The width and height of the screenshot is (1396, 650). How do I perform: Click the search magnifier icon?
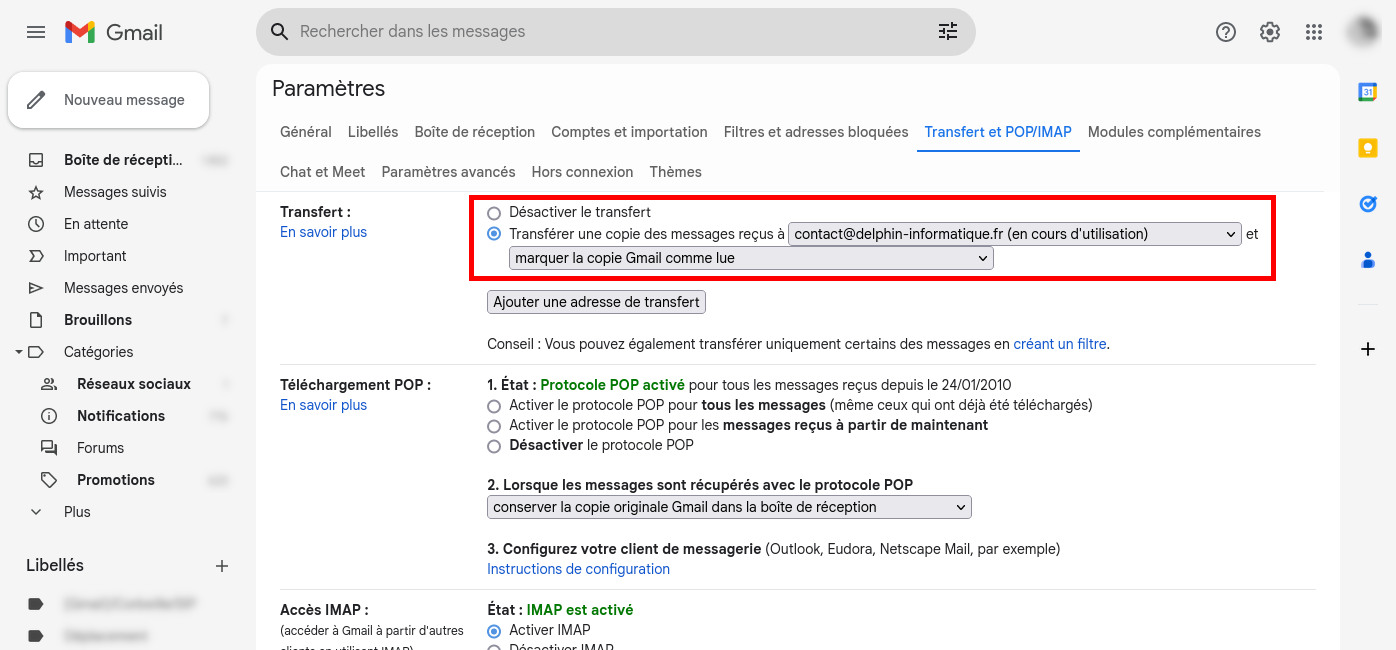point(280,32)
